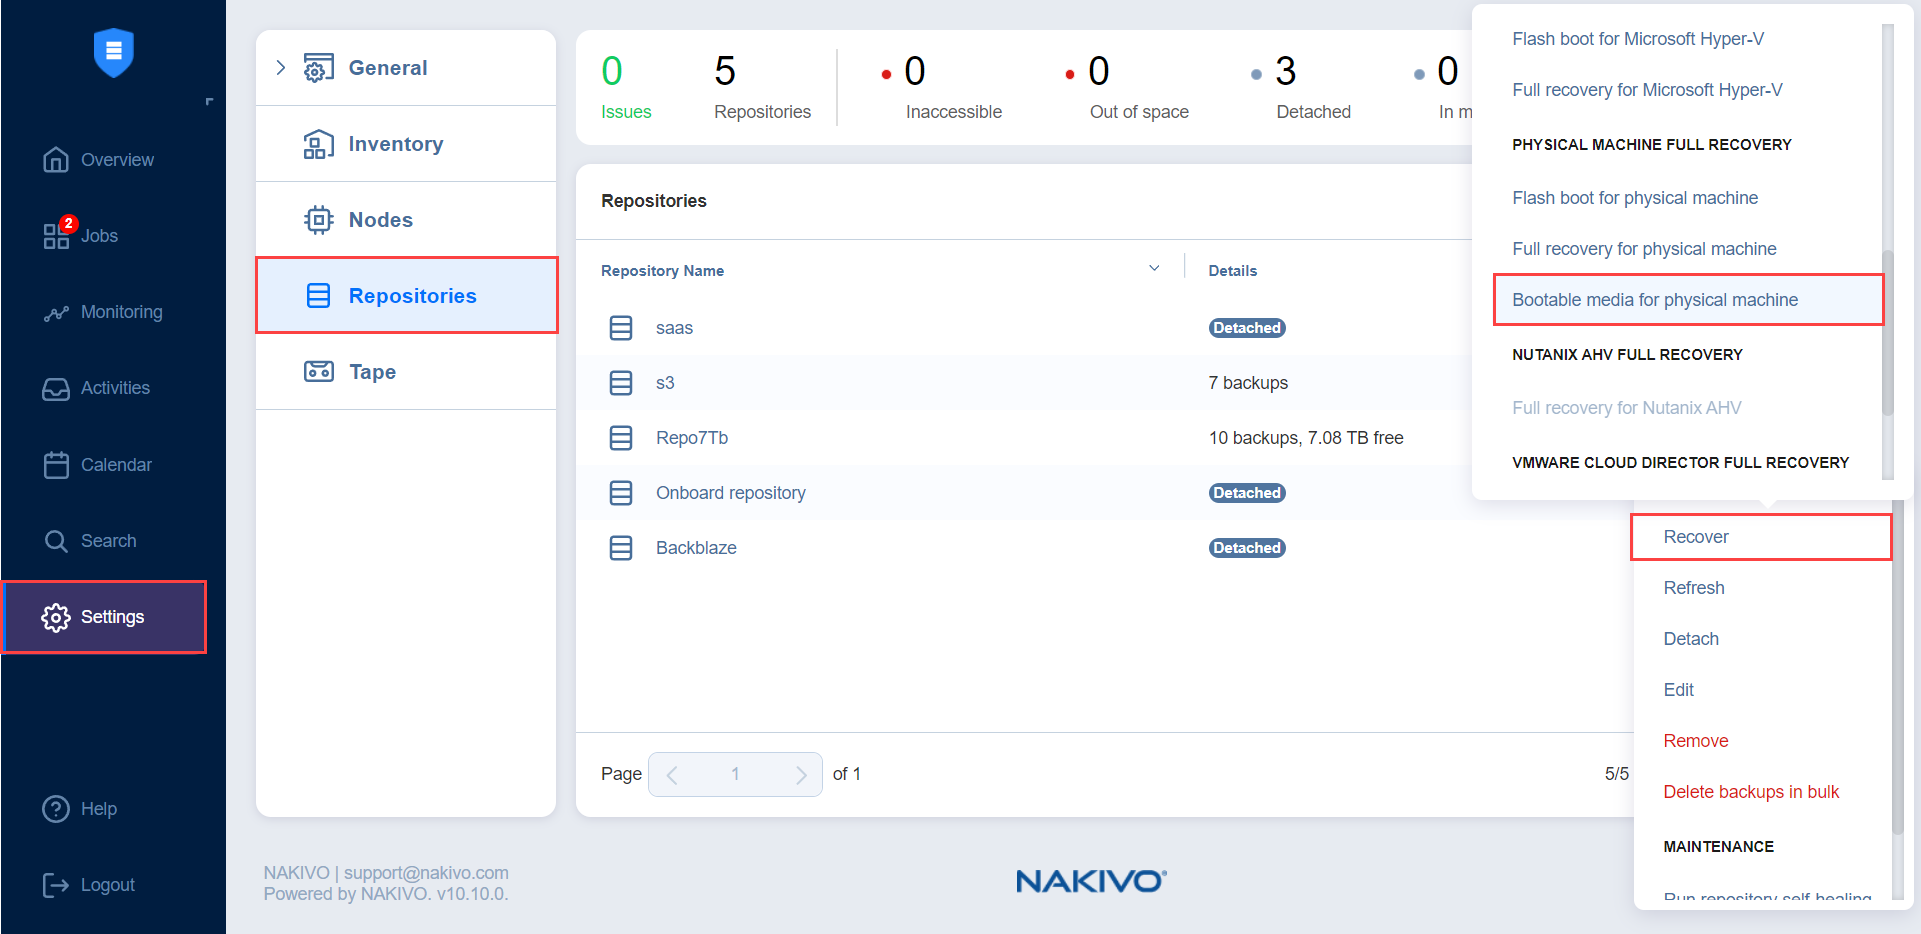Click '10 backups, 7.08 TB free' details

pos(1306,438)
